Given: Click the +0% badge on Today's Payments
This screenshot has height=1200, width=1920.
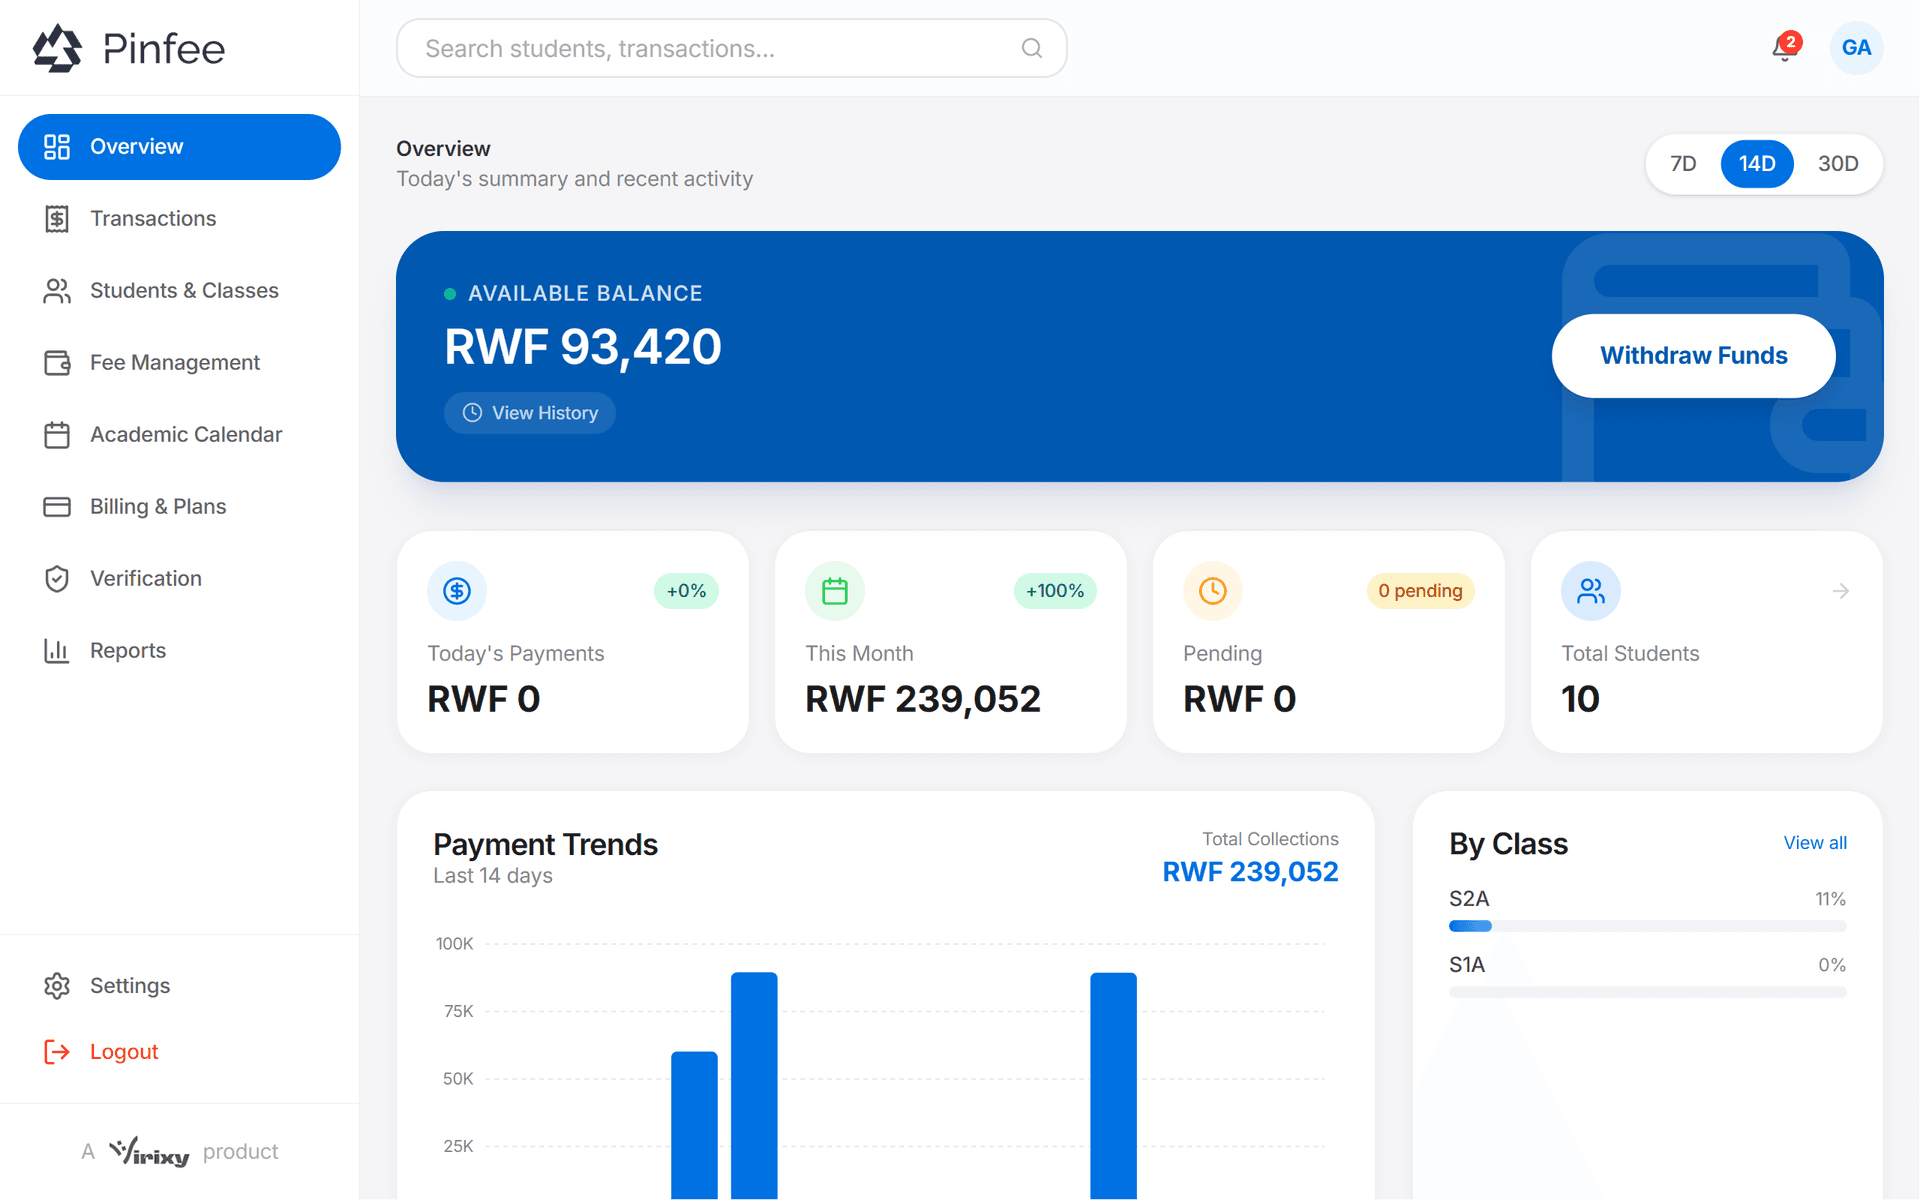Looking at the screenshot, I should click(686, 591).
